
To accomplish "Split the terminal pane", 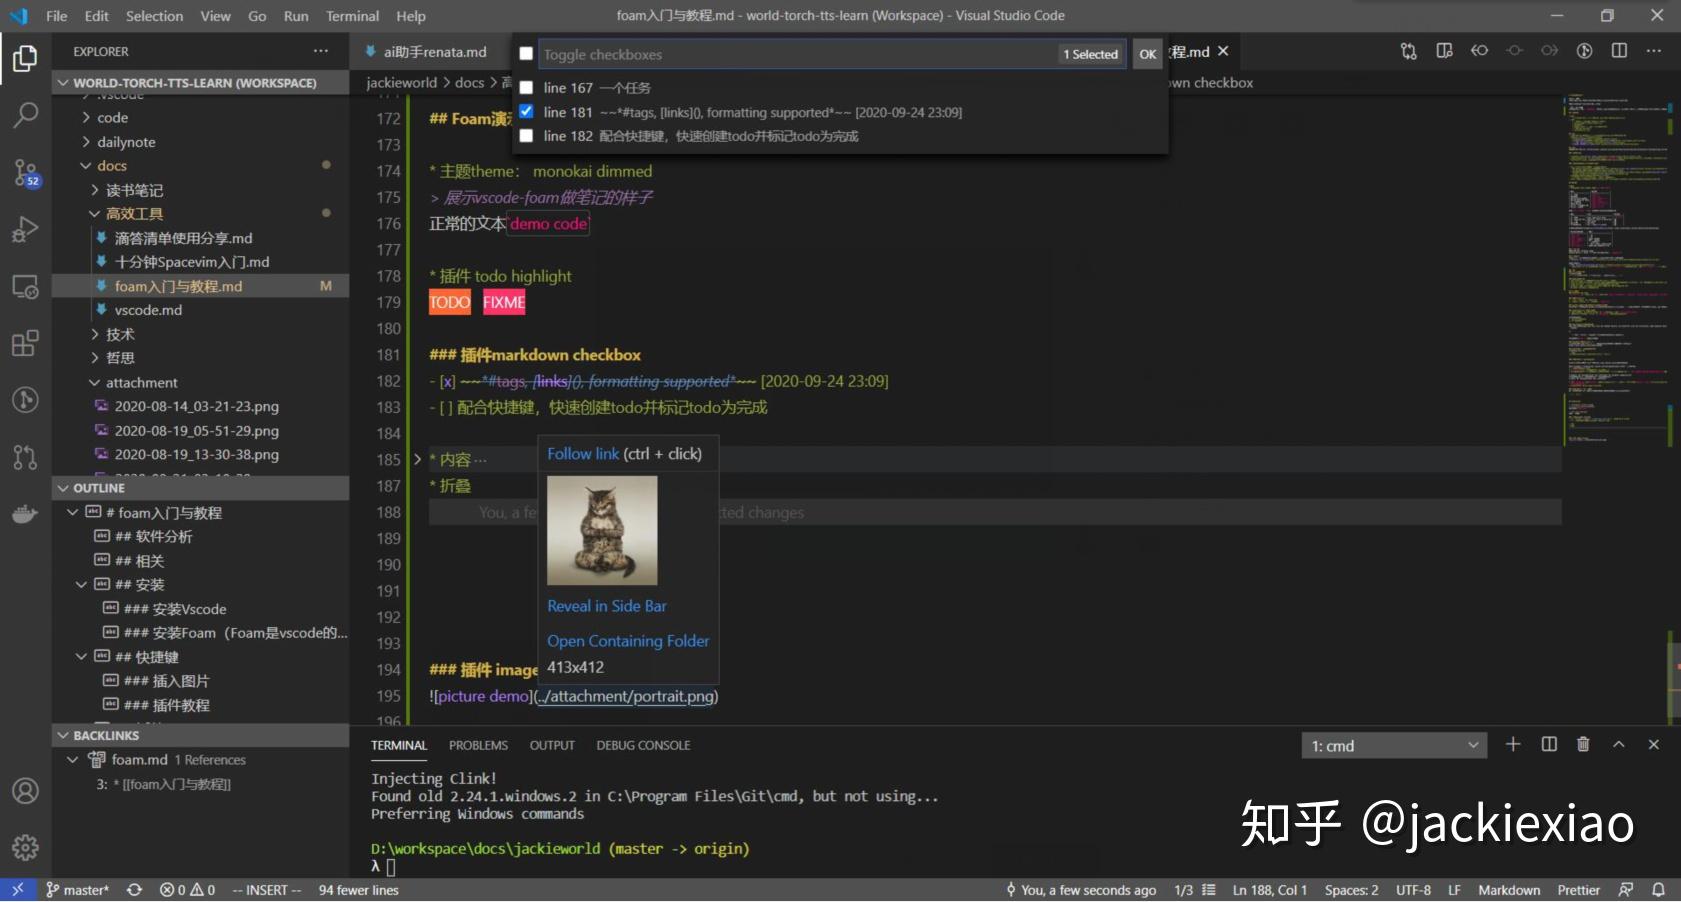I will [1548, 745].
